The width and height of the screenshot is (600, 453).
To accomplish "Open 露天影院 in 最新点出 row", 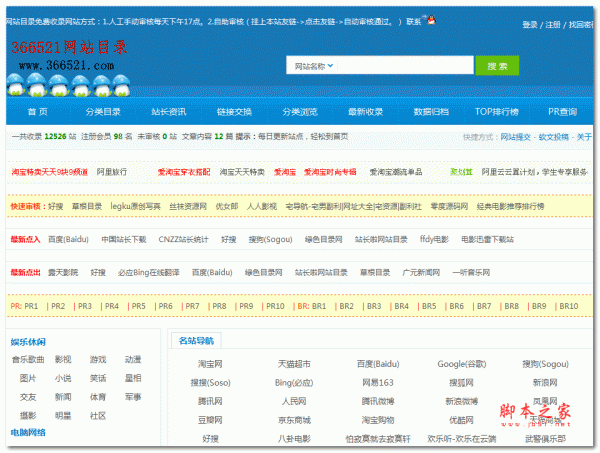I will pos(63,272).
